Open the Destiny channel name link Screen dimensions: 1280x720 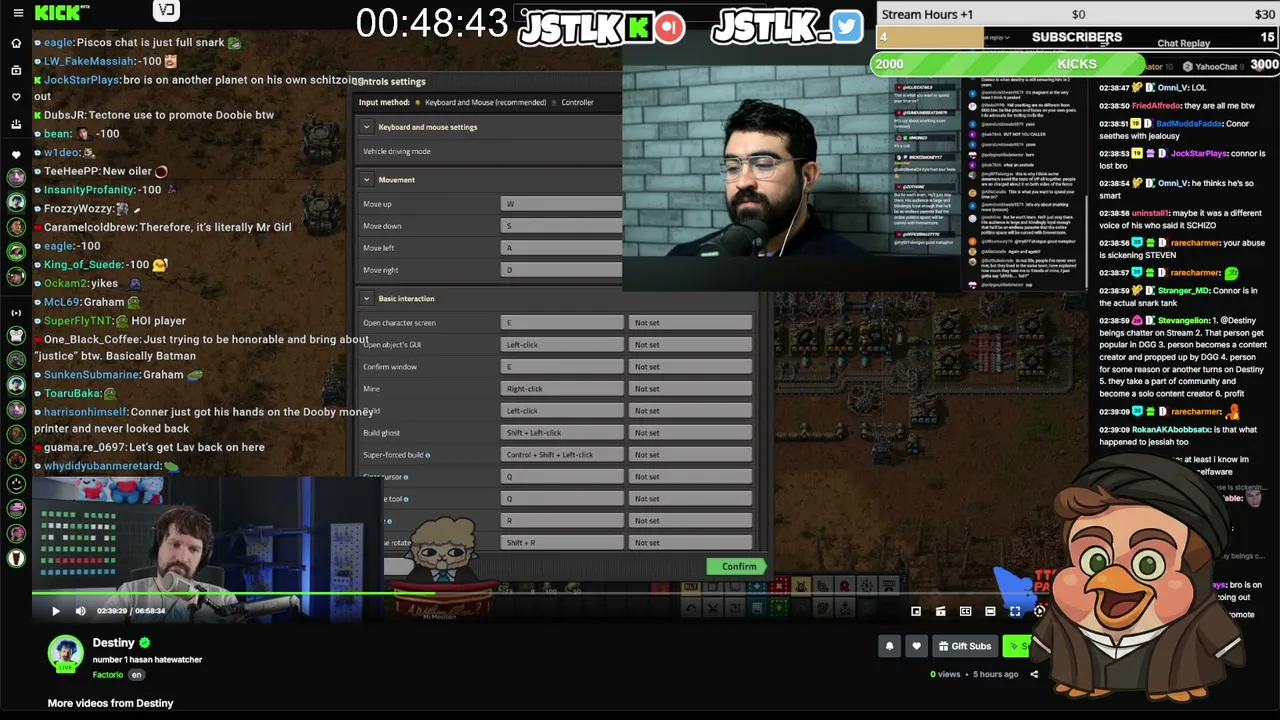pos(114,642)
